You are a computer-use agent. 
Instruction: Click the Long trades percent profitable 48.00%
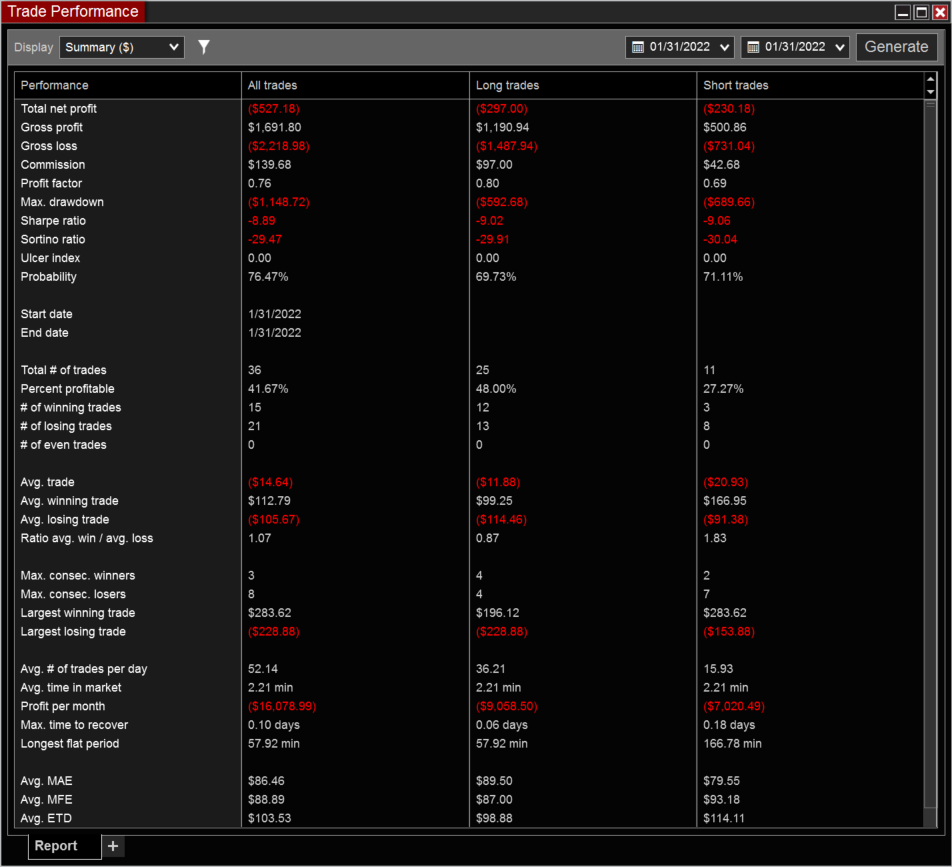(496, 389)
